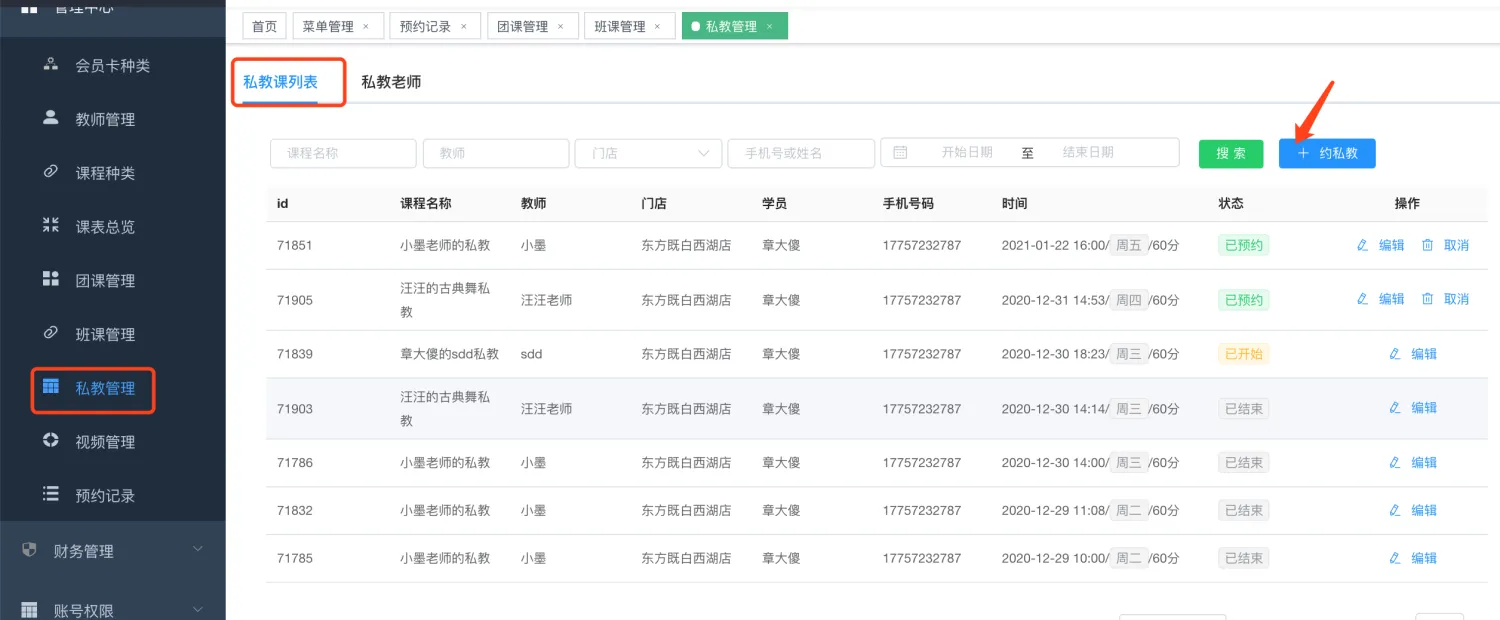
Task: Open the 门店 dropdown filter
Action: (x=648, y=153)
